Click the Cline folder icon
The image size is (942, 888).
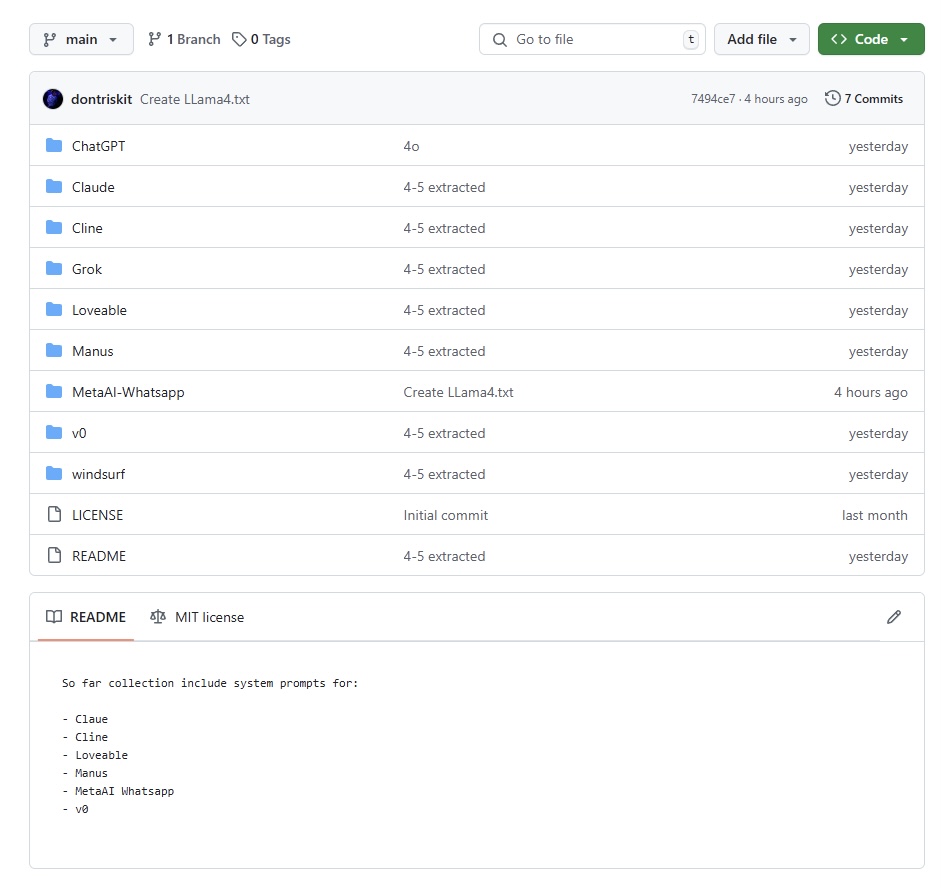[x=54, y=228]
